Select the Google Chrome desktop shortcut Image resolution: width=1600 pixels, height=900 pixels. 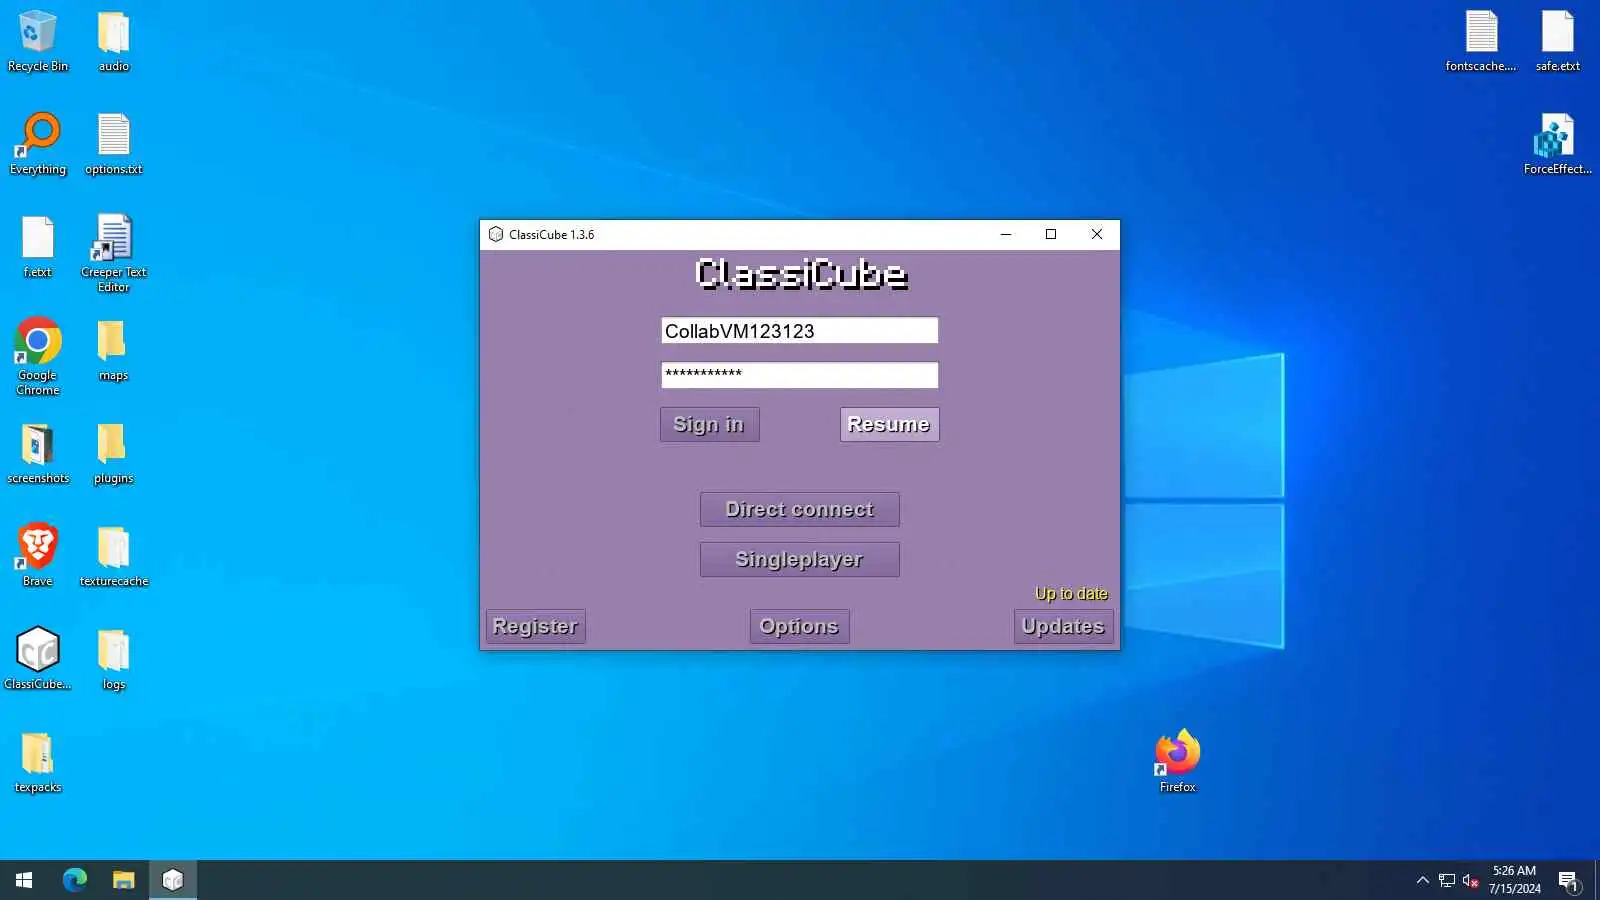click(38, 357)
